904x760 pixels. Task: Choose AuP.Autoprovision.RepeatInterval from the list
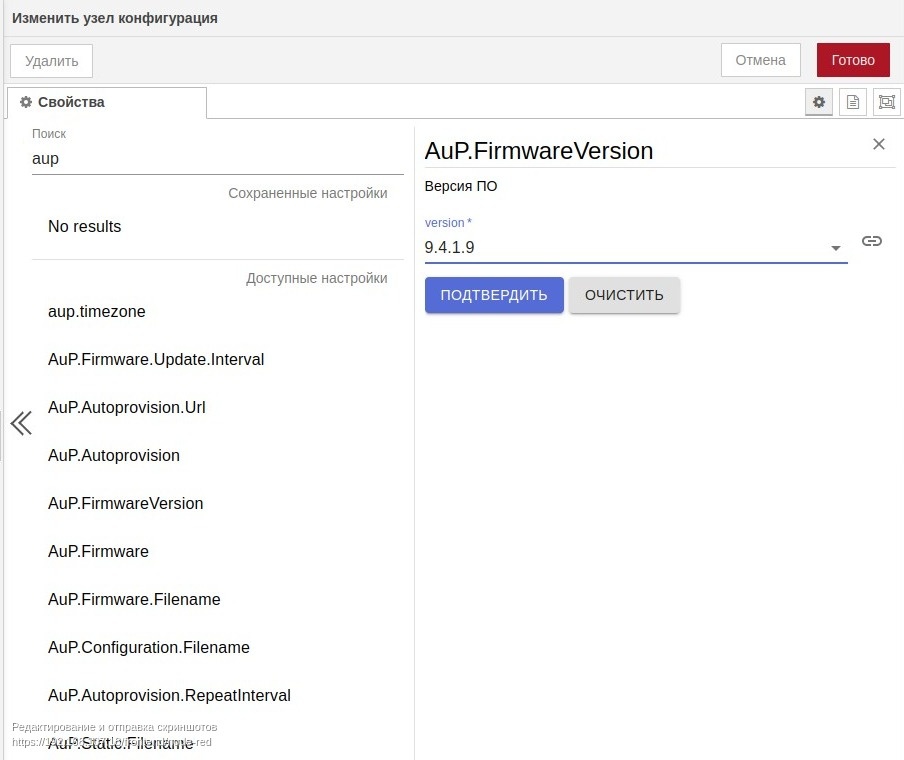click(169, 695)
